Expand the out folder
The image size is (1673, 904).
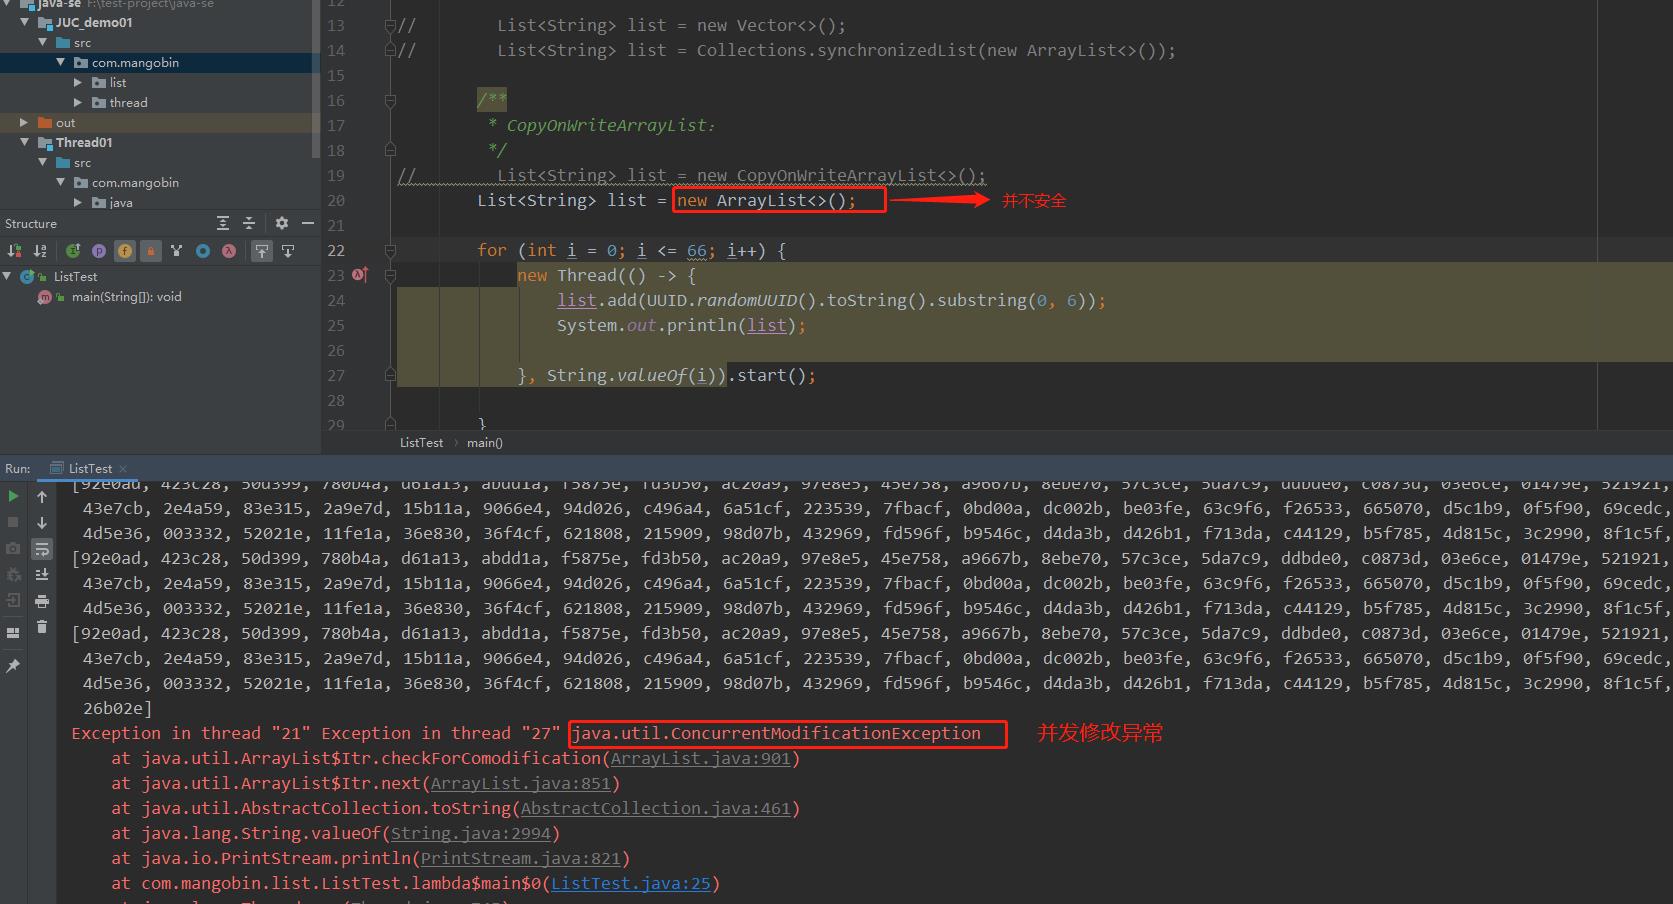[25, 122]
